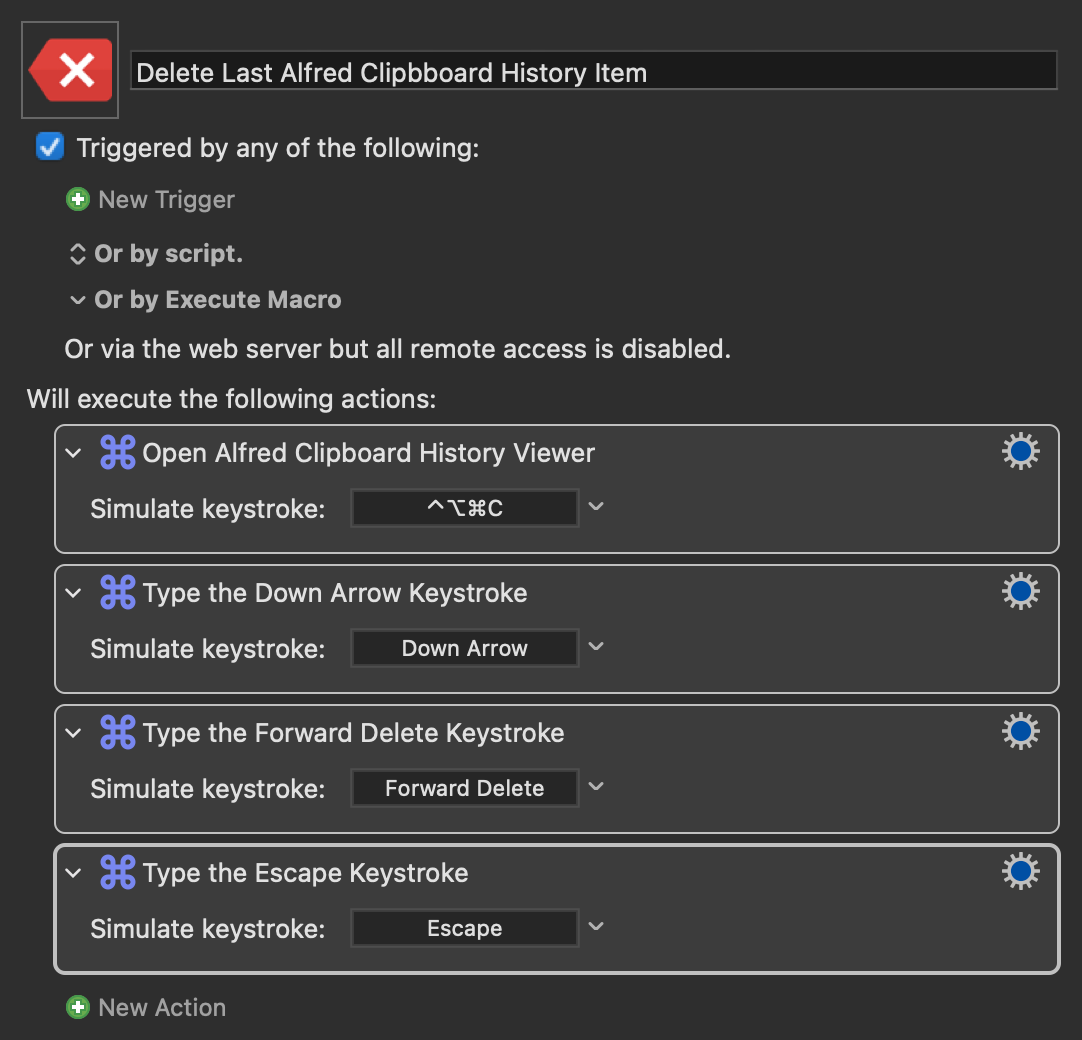Edit the macro name field

pos(593,70)
